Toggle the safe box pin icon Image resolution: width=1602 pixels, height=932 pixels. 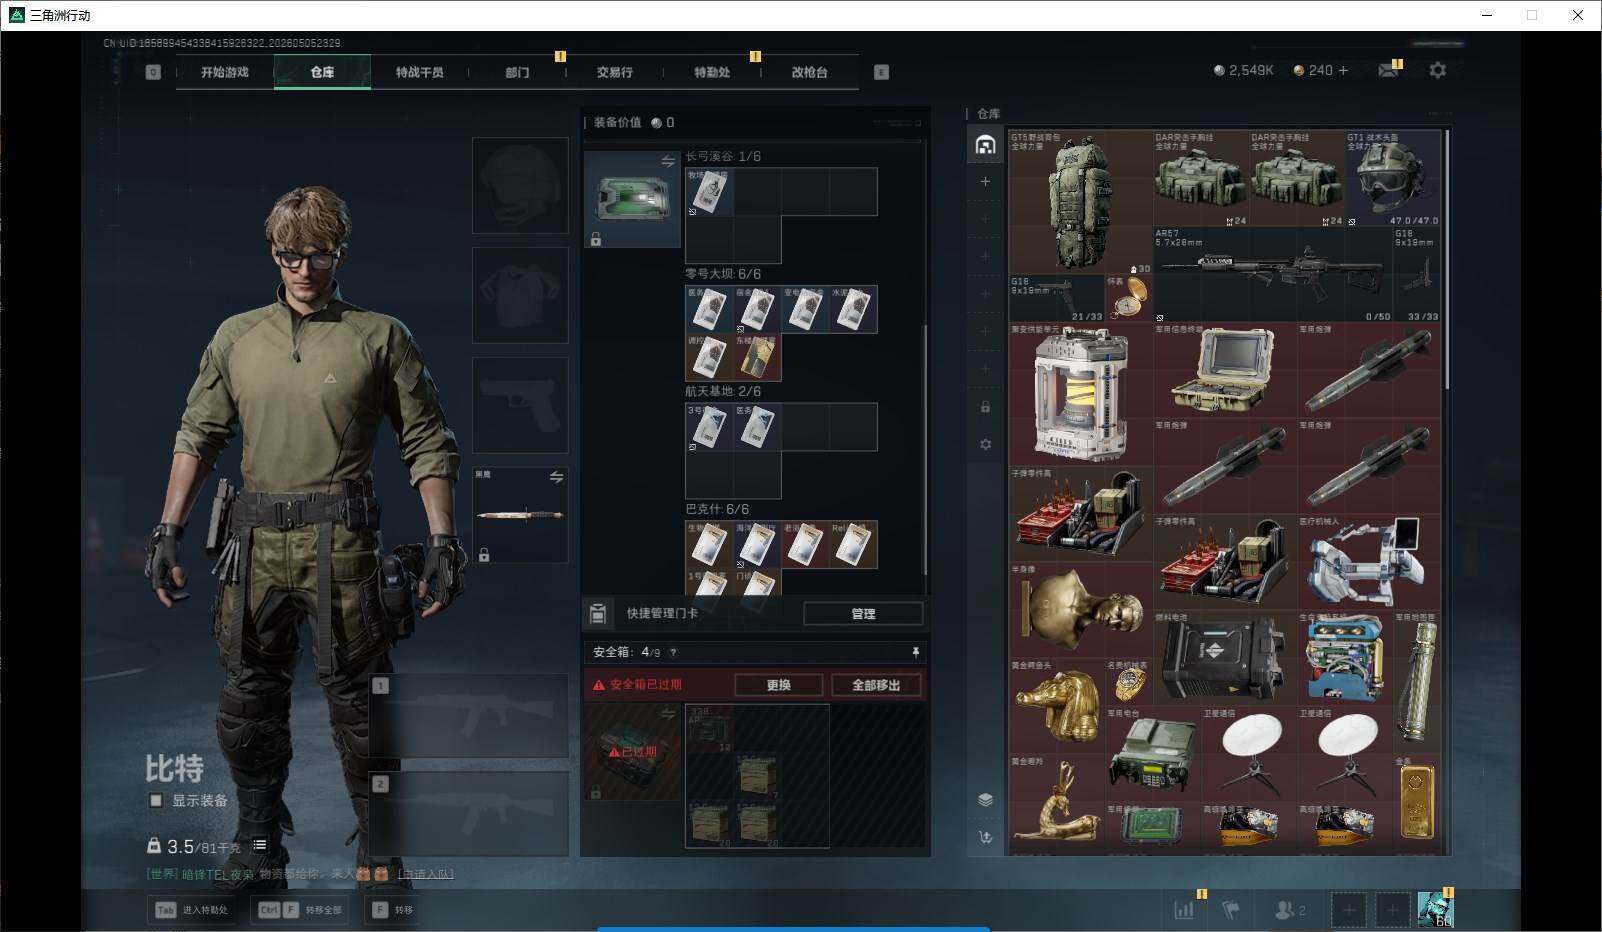[x=915, y=652]
